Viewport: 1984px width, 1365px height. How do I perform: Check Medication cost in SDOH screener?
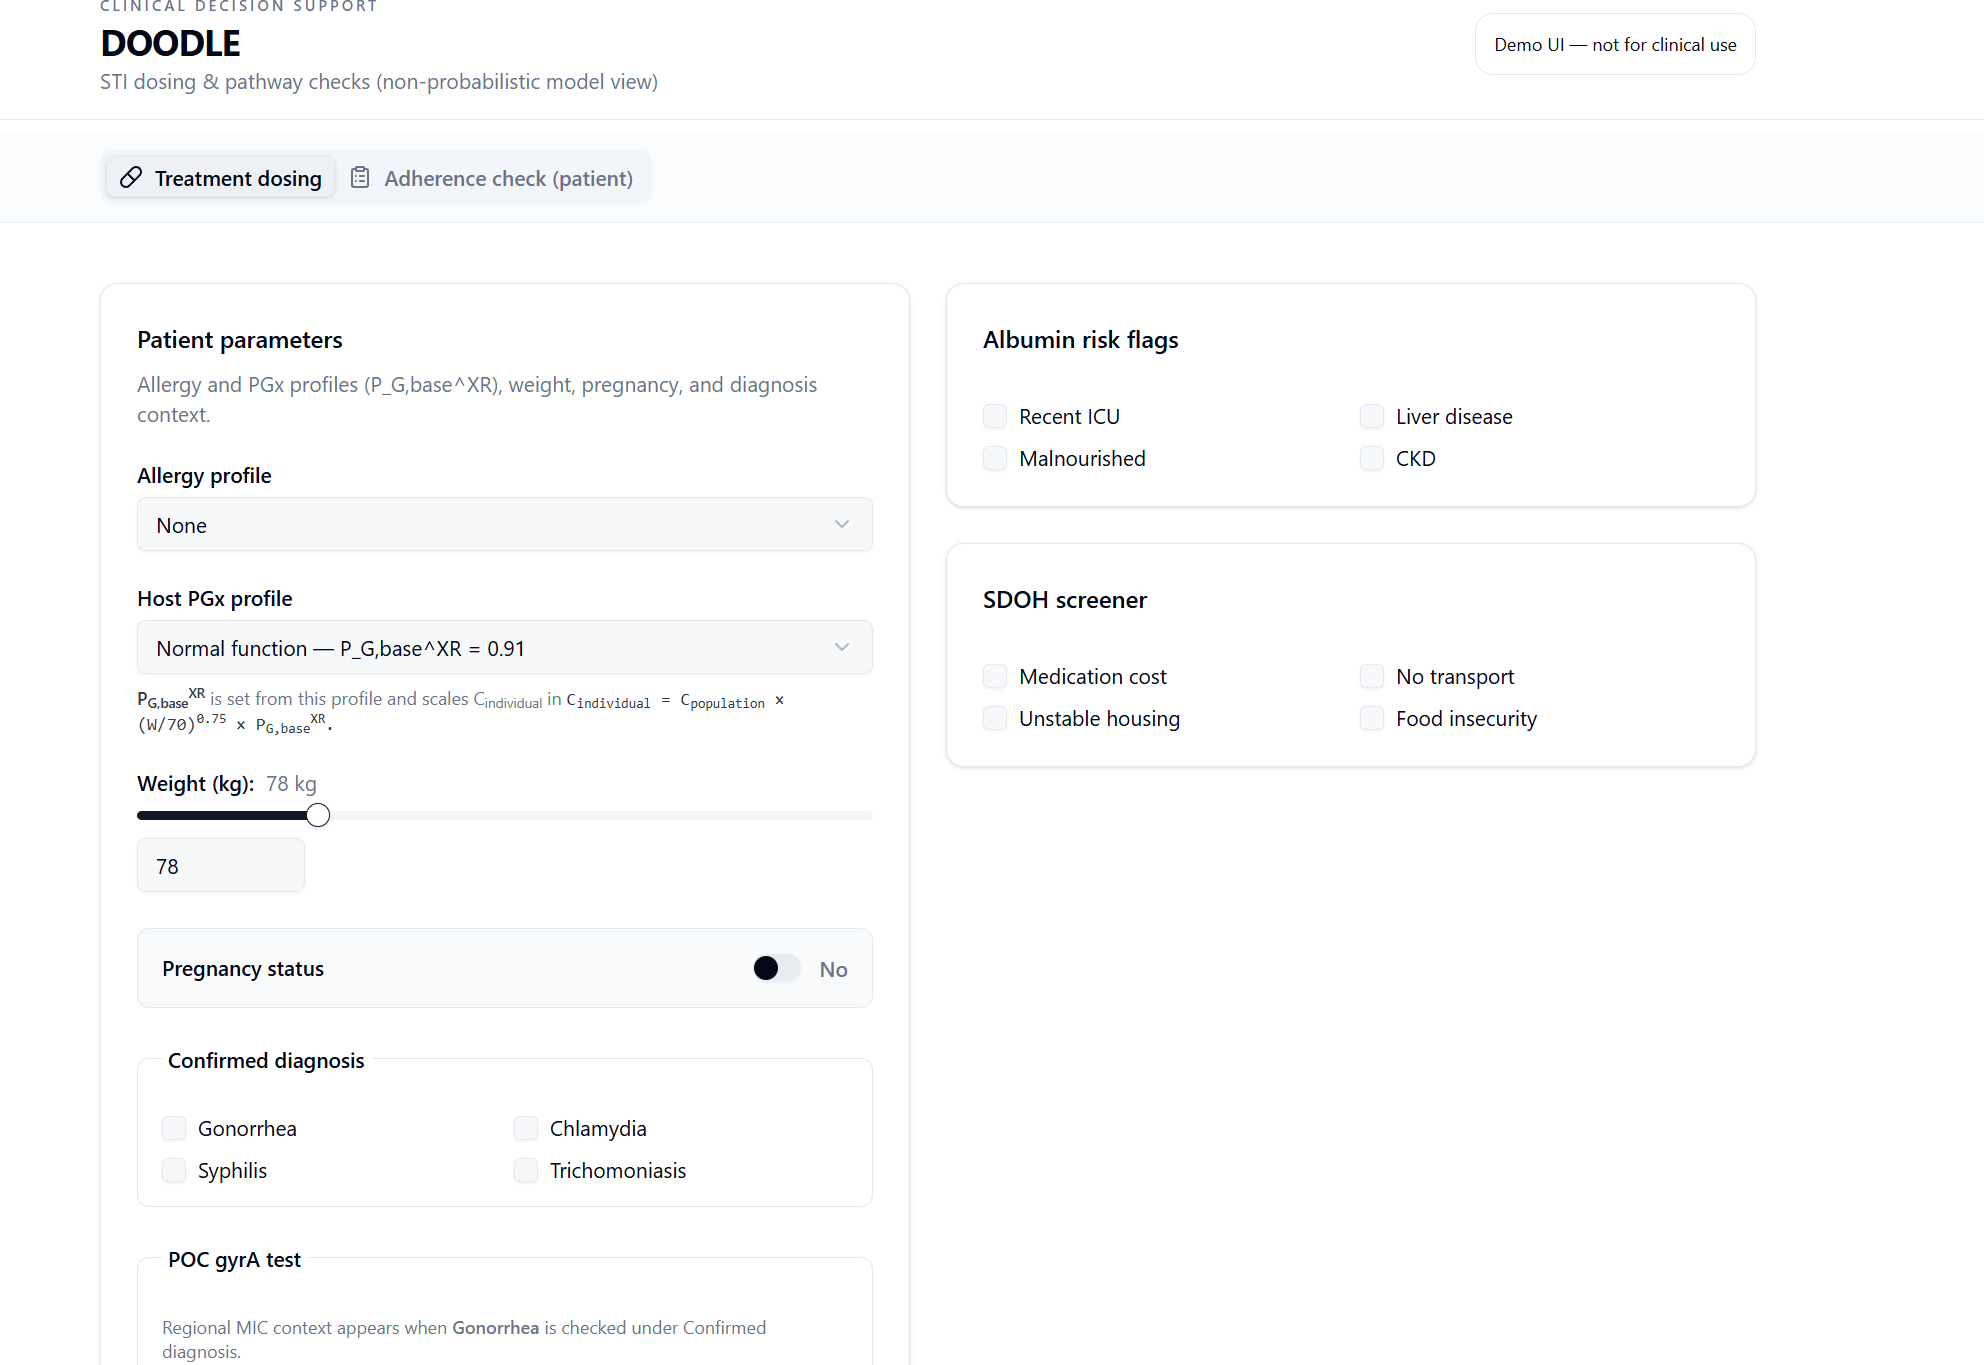tap(995, 677)
